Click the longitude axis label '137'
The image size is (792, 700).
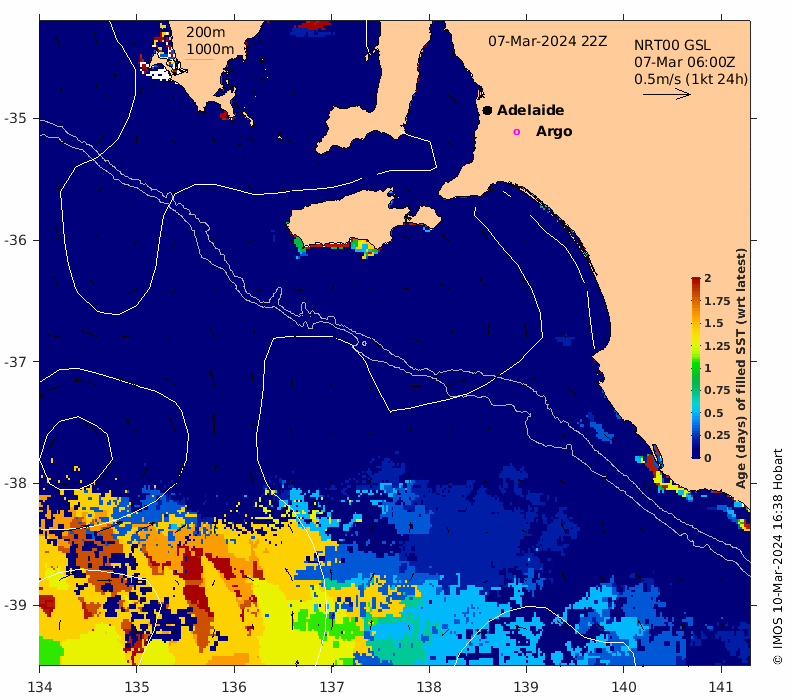point(332,687)
